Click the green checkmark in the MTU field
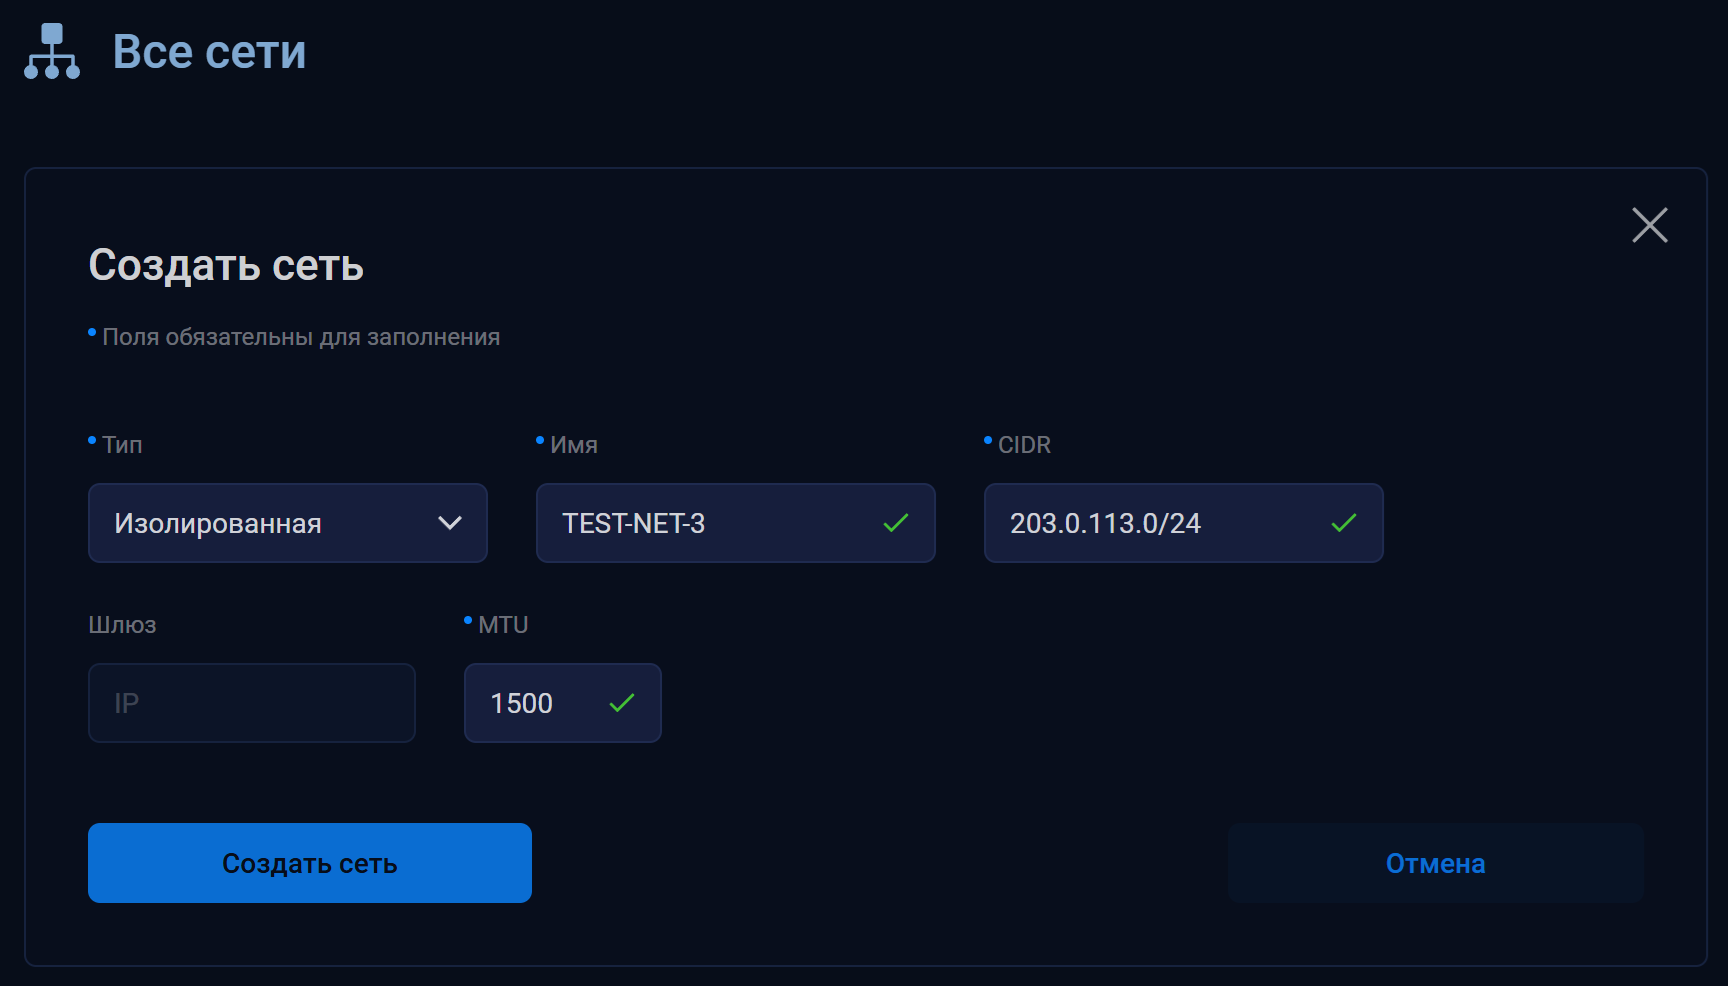This screenshot has width=1728, height=986. tap(621, 703)
